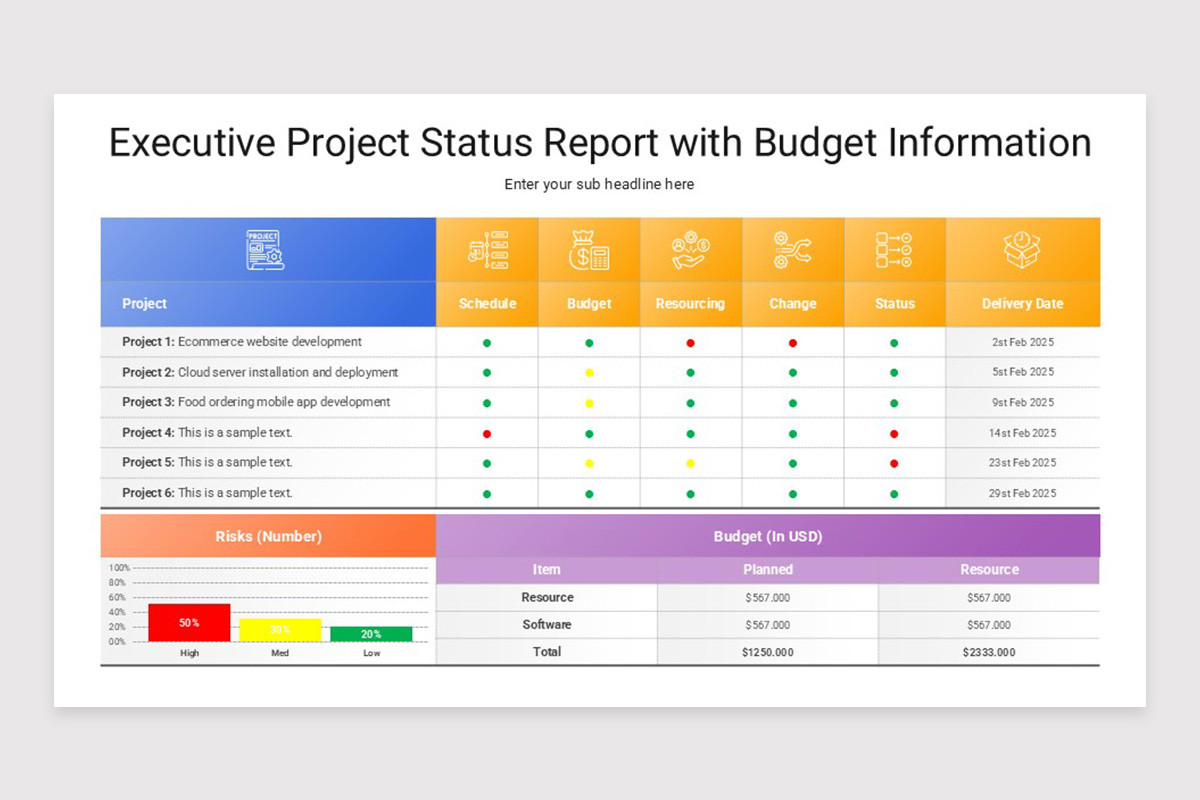1200x800 pixels.
Task: Click the calculator icon beside the money bag
Action: click(x=600, y=256)
